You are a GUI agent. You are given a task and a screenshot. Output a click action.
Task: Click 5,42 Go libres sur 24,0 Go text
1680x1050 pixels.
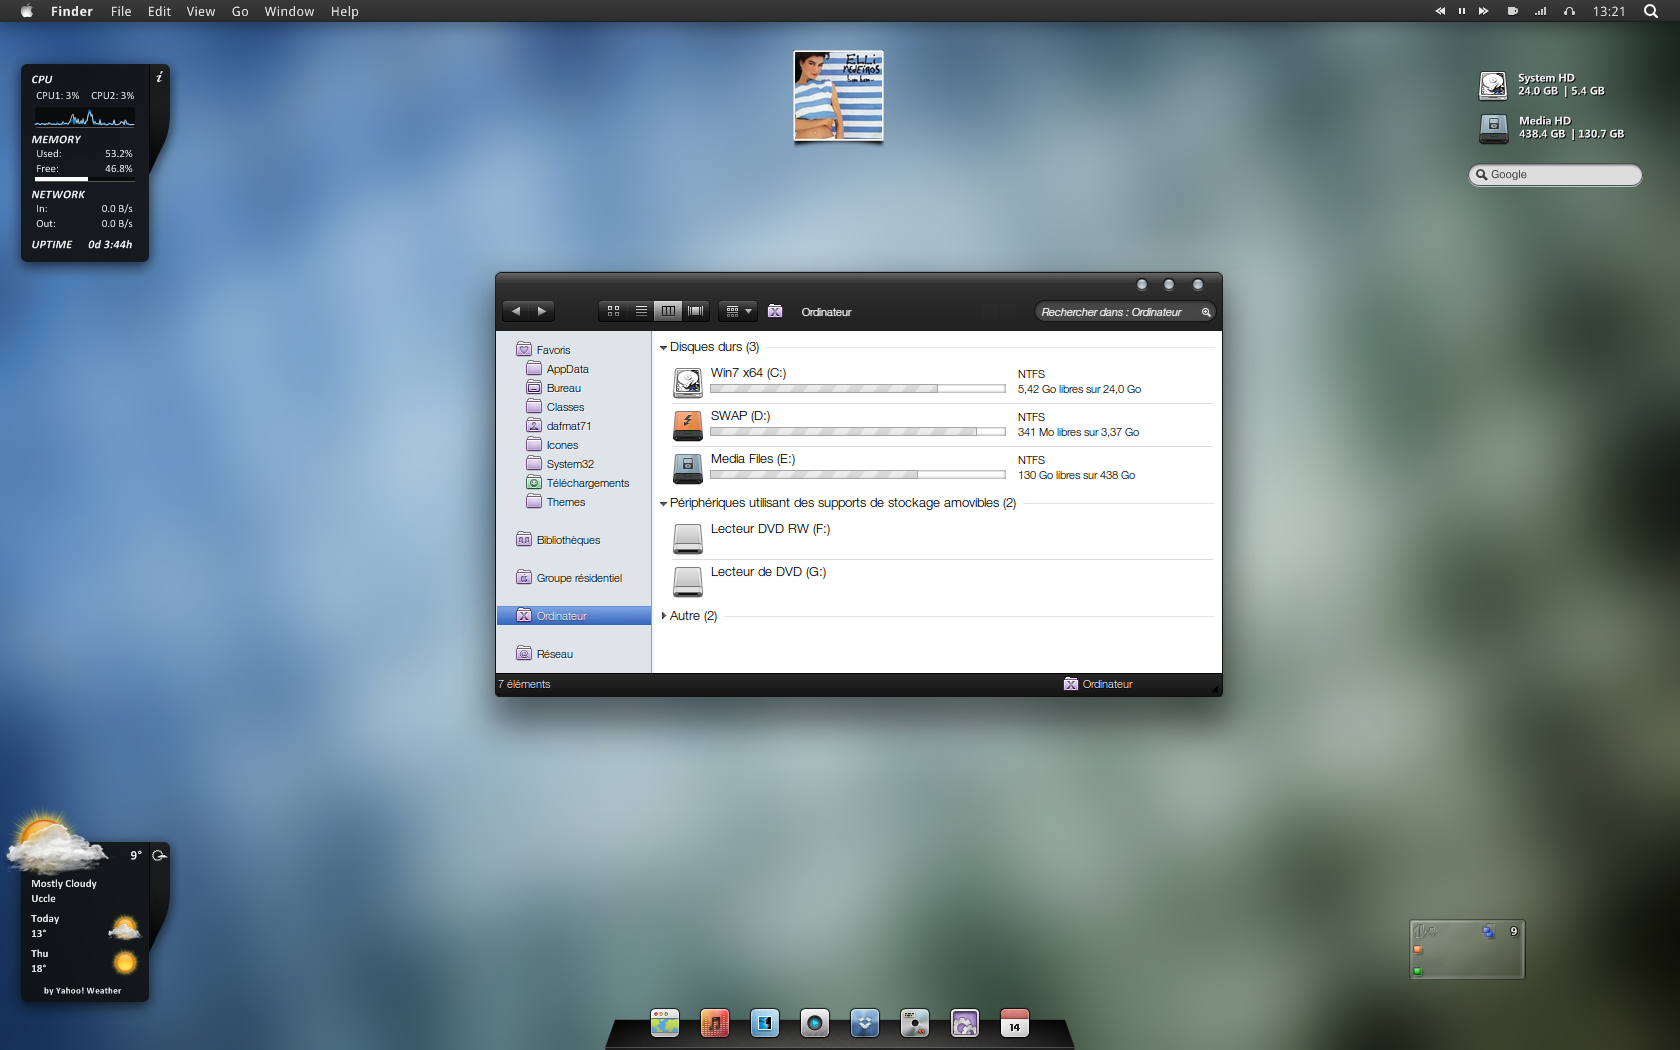pos(1079,390)
